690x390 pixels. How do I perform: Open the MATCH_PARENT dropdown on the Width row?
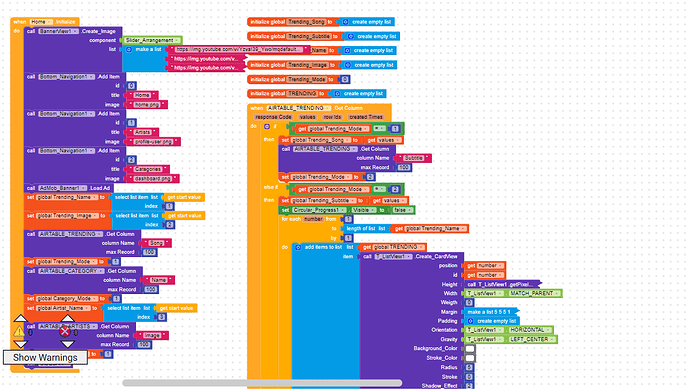534,293
